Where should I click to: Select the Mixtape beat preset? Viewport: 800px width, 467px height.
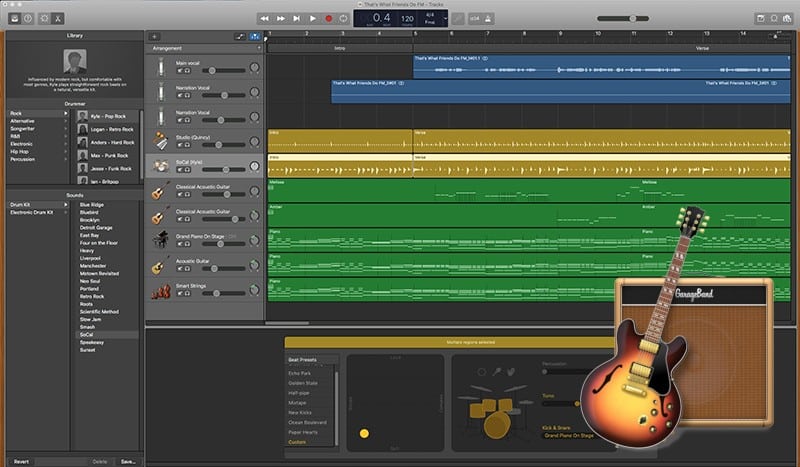(297, 403)
